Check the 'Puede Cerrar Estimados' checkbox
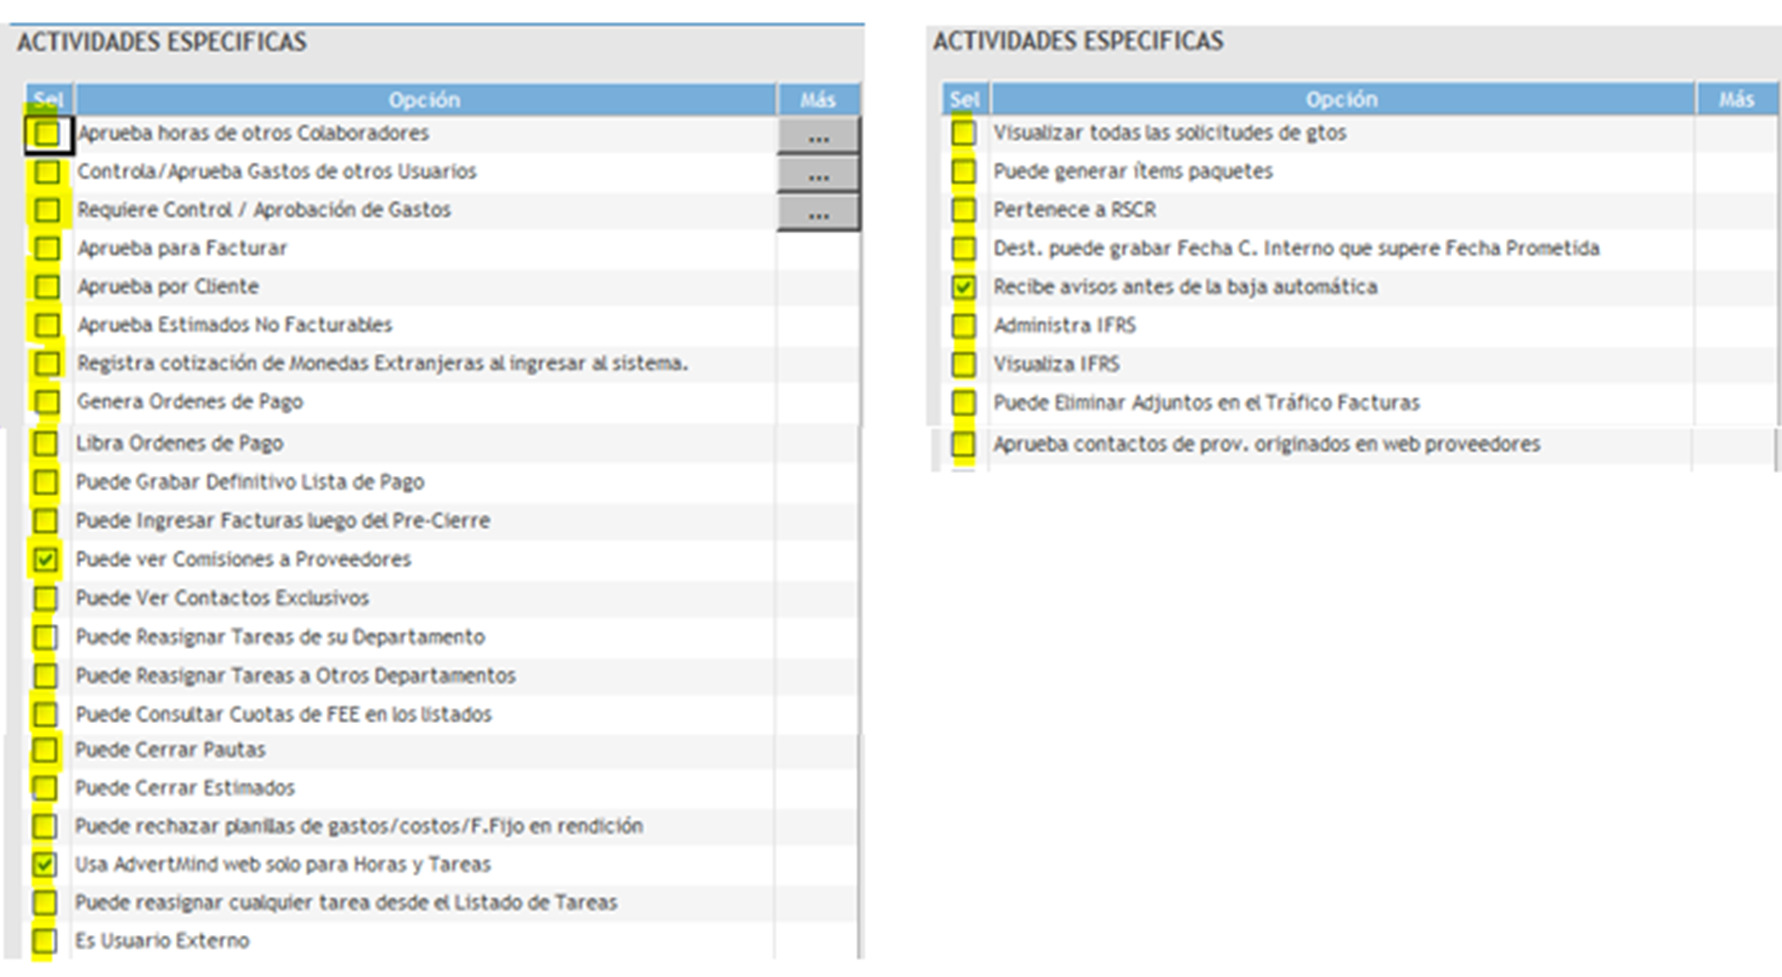The image size is (1782, 977). [x=45, y=788]
